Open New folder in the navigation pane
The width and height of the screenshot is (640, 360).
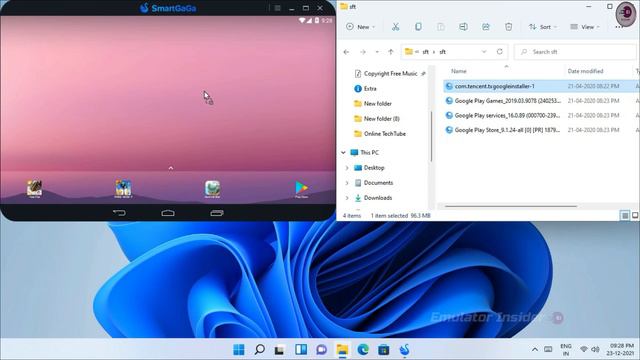373,104
